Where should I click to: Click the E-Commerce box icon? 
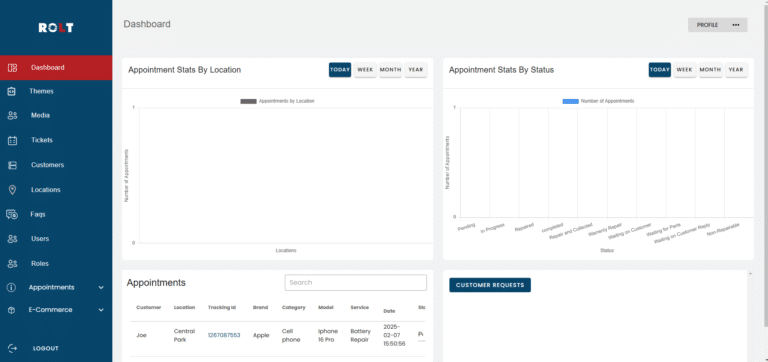pos(11,310)
